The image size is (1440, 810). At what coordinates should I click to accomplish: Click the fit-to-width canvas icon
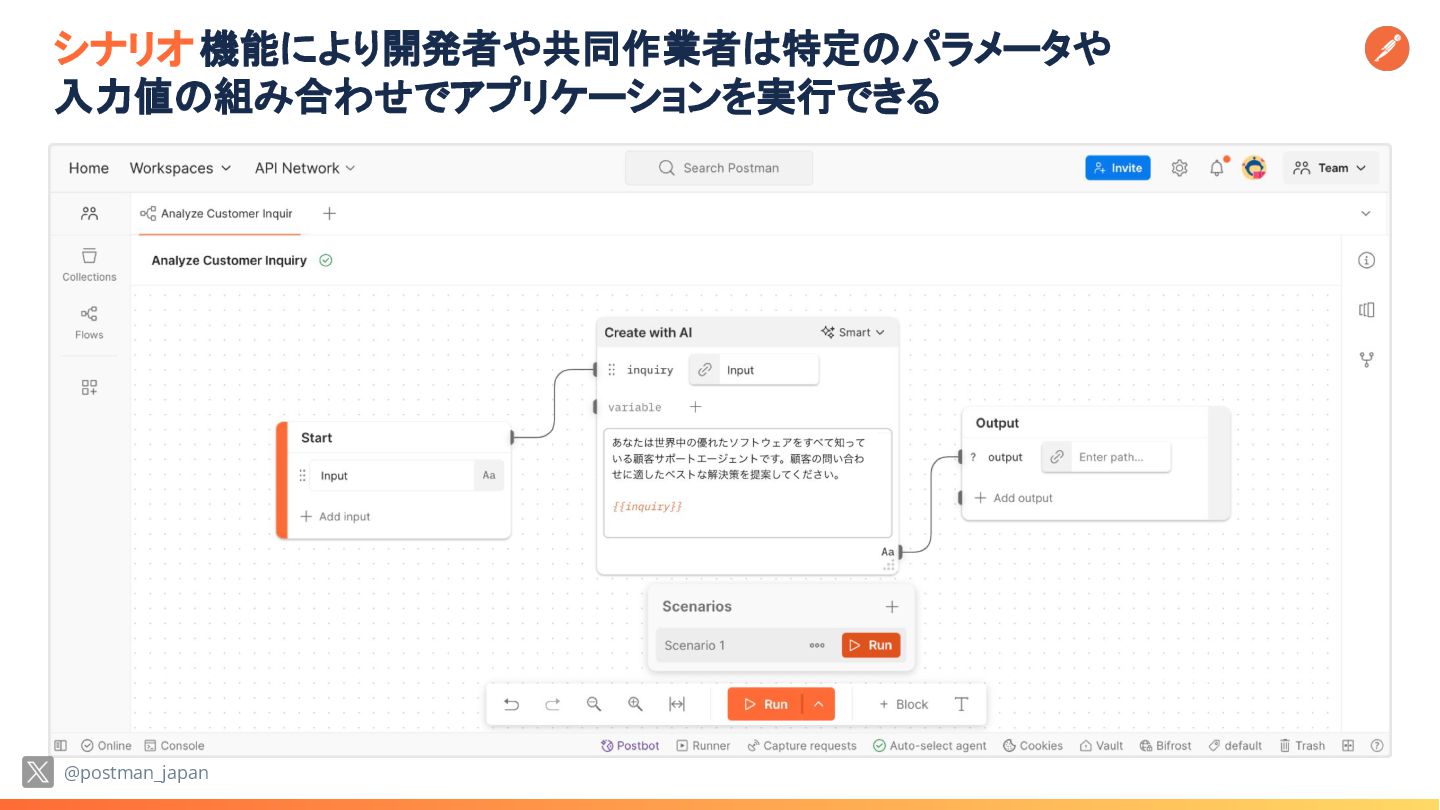pos(677,704)
